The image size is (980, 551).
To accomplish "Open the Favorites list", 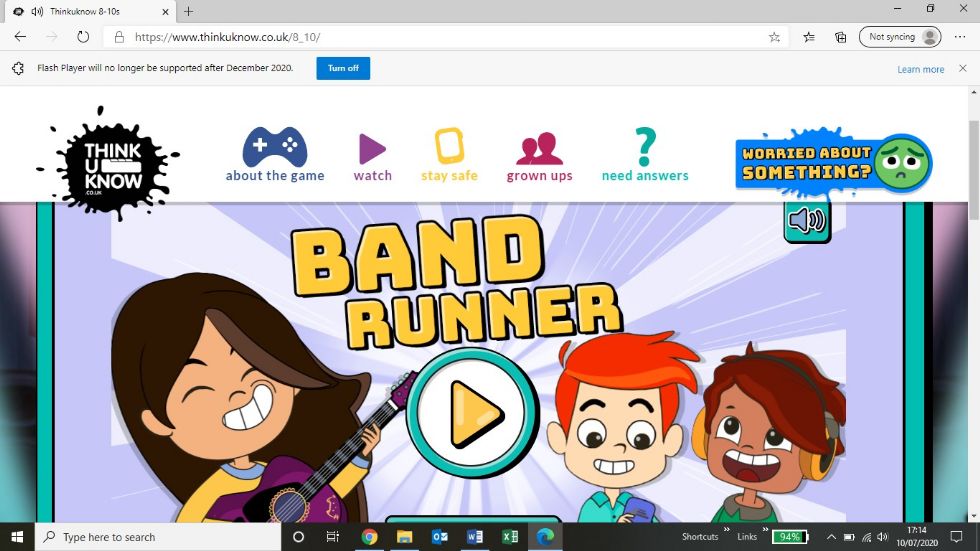I will [809, 37].
